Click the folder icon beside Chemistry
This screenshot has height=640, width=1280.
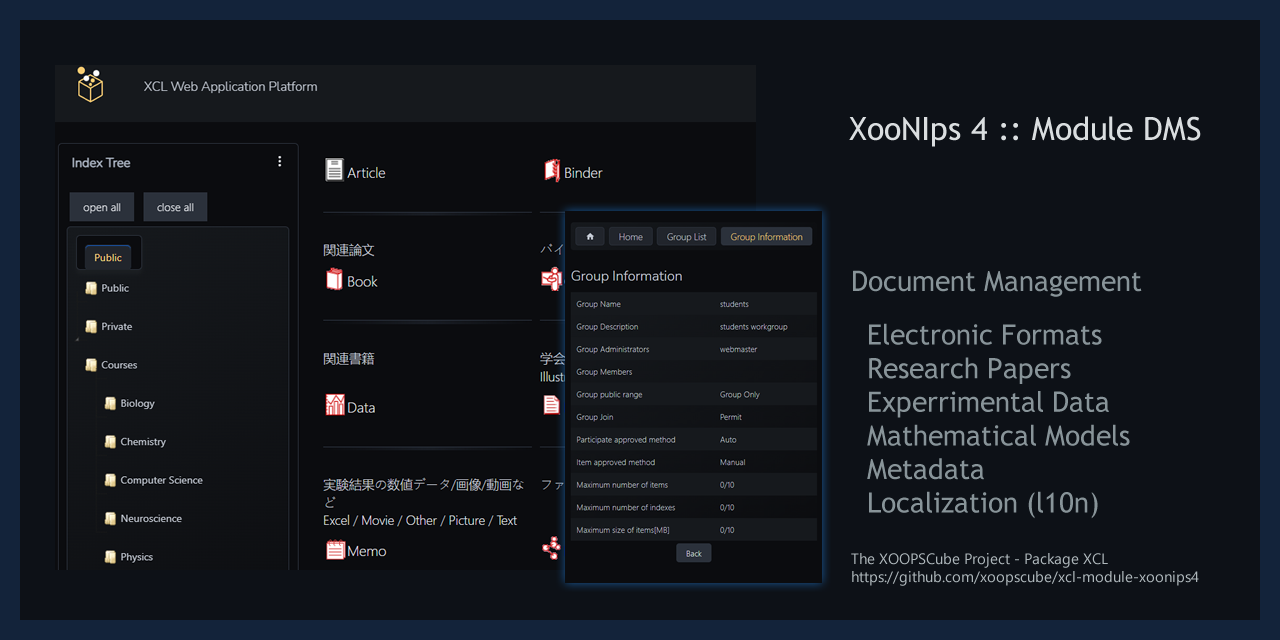pos(110,441)
